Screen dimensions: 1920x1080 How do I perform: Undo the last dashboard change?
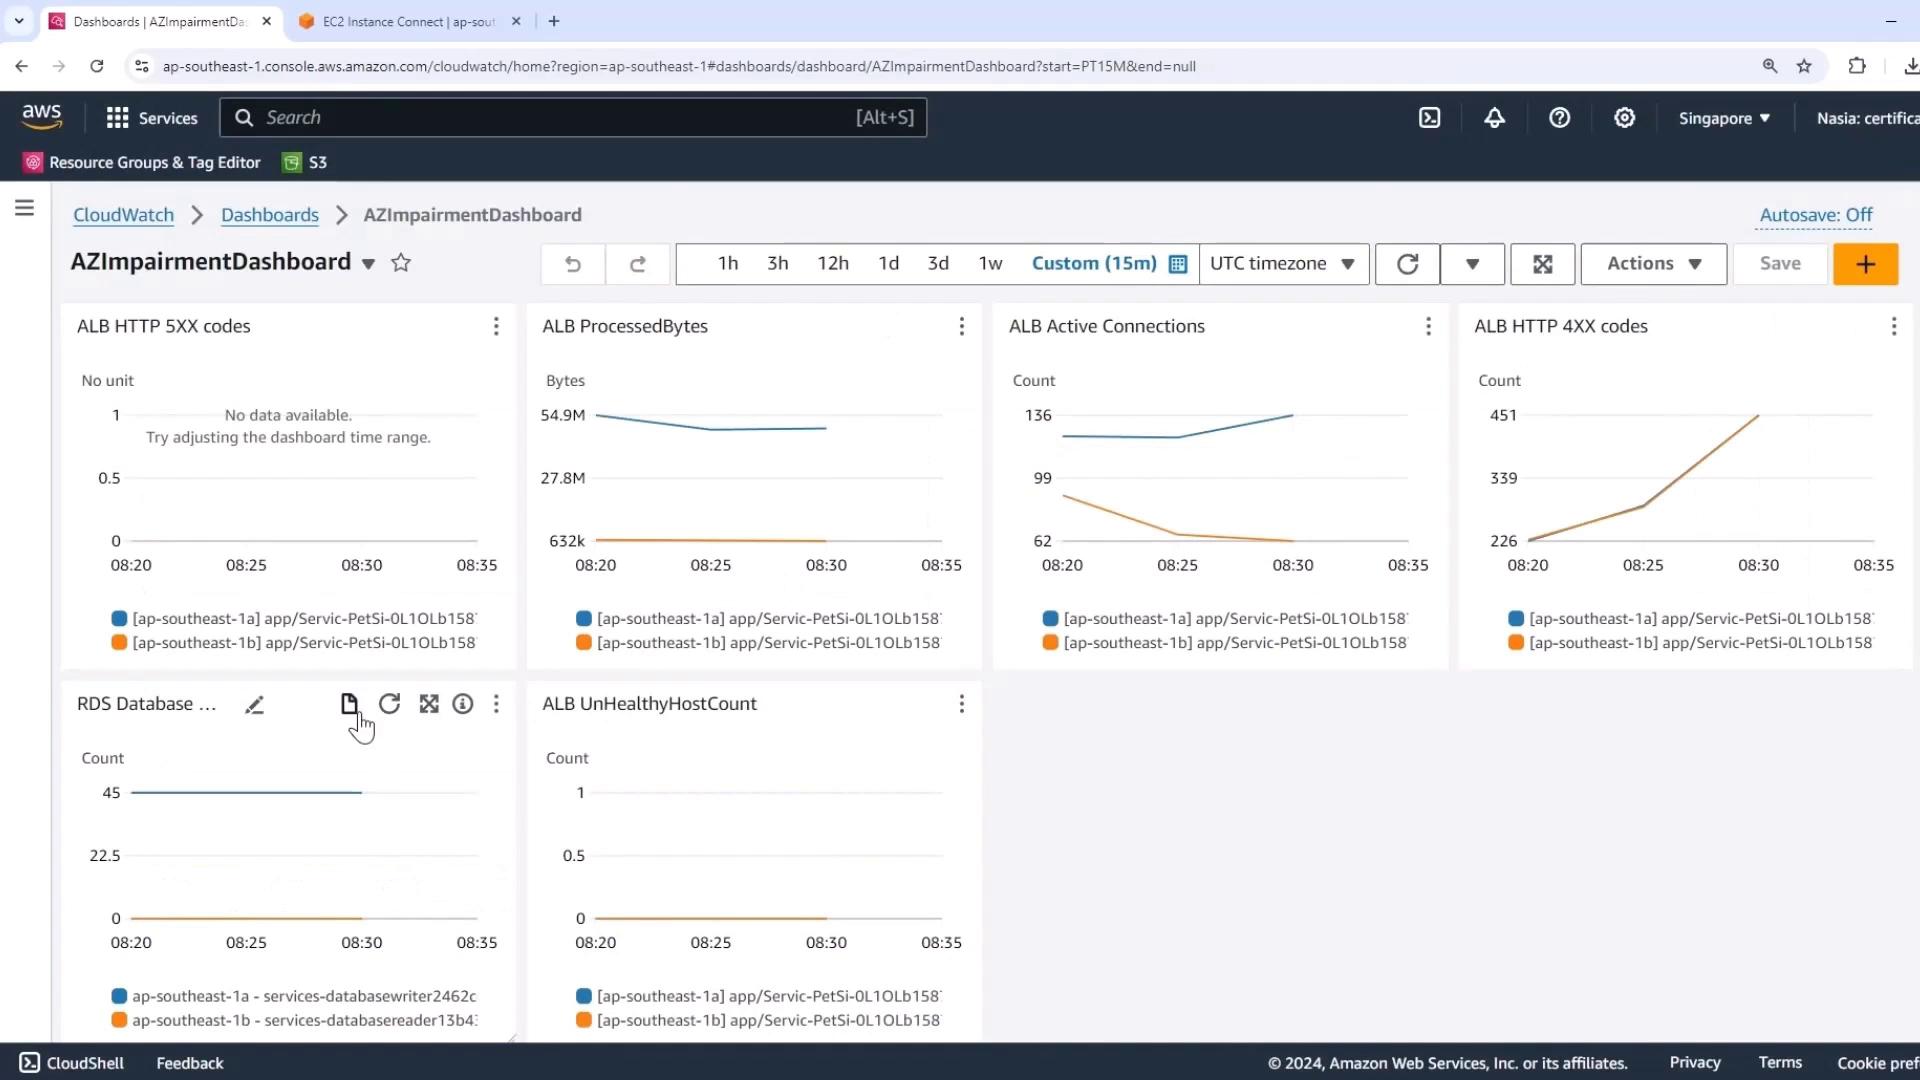(x=573, y=264)
